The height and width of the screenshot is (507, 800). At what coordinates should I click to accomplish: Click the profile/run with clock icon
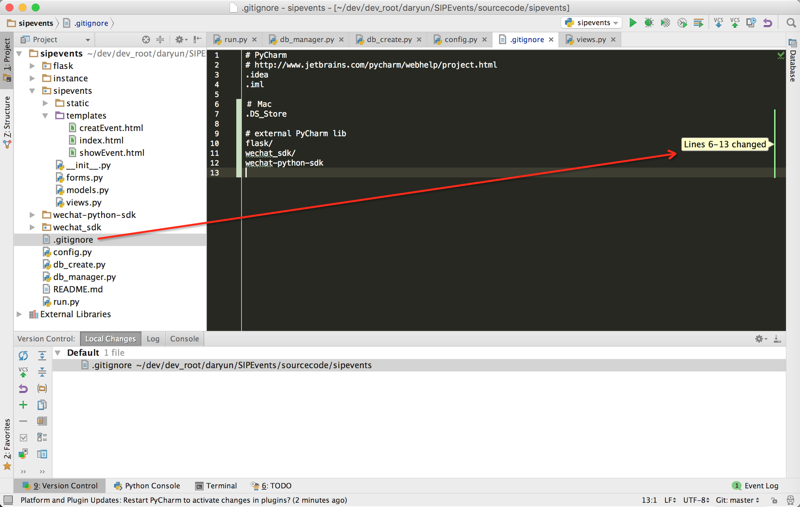682,22
